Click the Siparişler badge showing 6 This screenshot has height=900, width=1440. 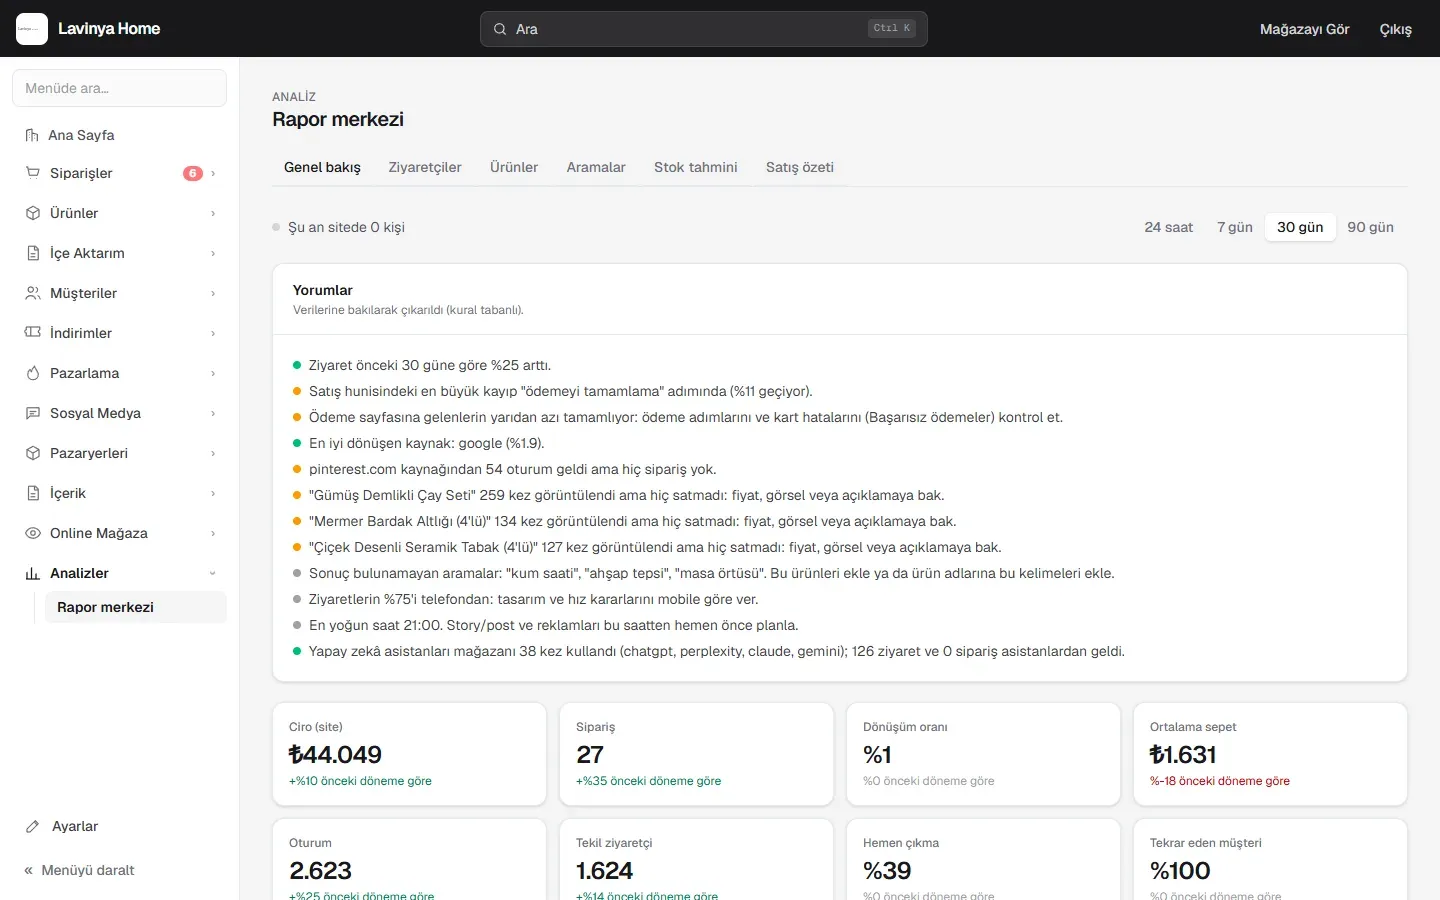coord(193,173)
